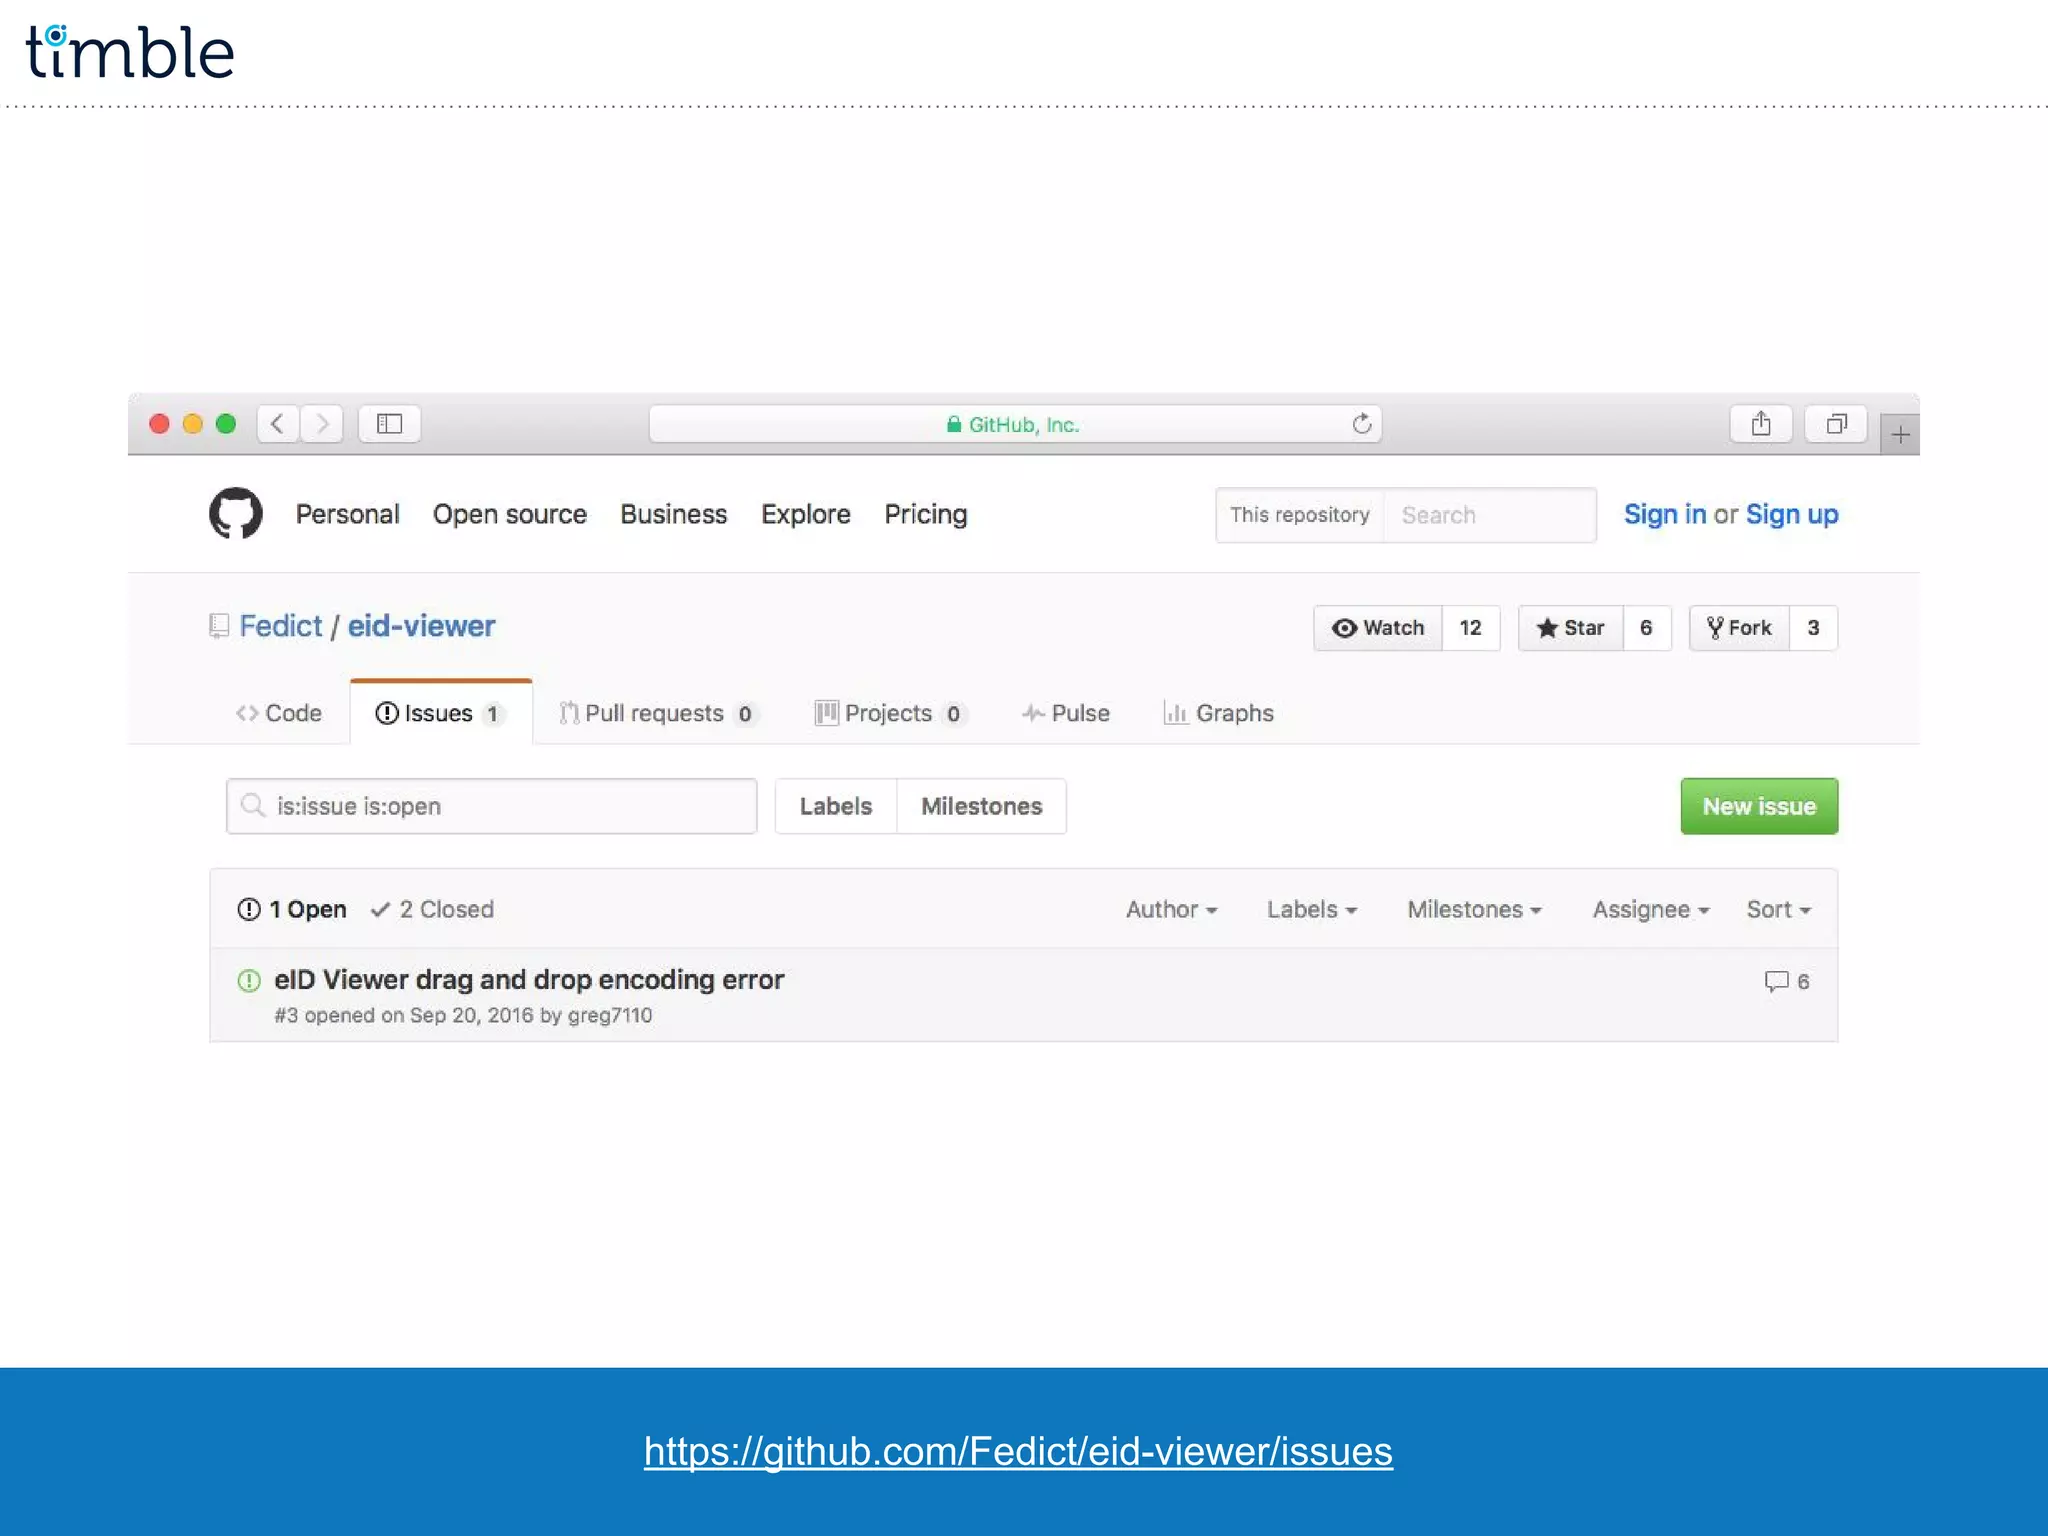Image resolution: width=2048 pixels, height=1536 pixels.
Task: Click the comment bubble icon on issue #3
Action: click(1776, 981)
